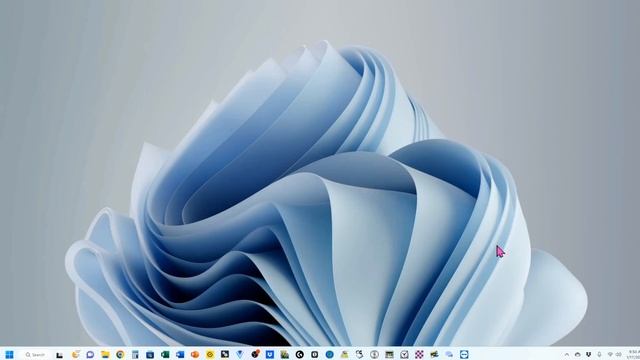
Task: Open the blue diamond-shaped taskbar app
Action: (240, 354)
